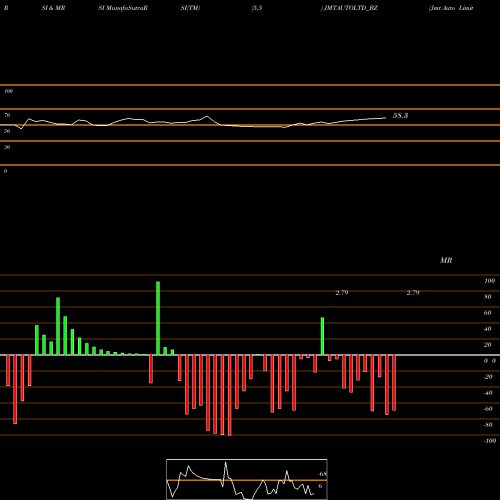Click the right 2.79 value in MR panel
Image resolution: width=500 pixels, height=500 pixels.
tap(413, 293)
